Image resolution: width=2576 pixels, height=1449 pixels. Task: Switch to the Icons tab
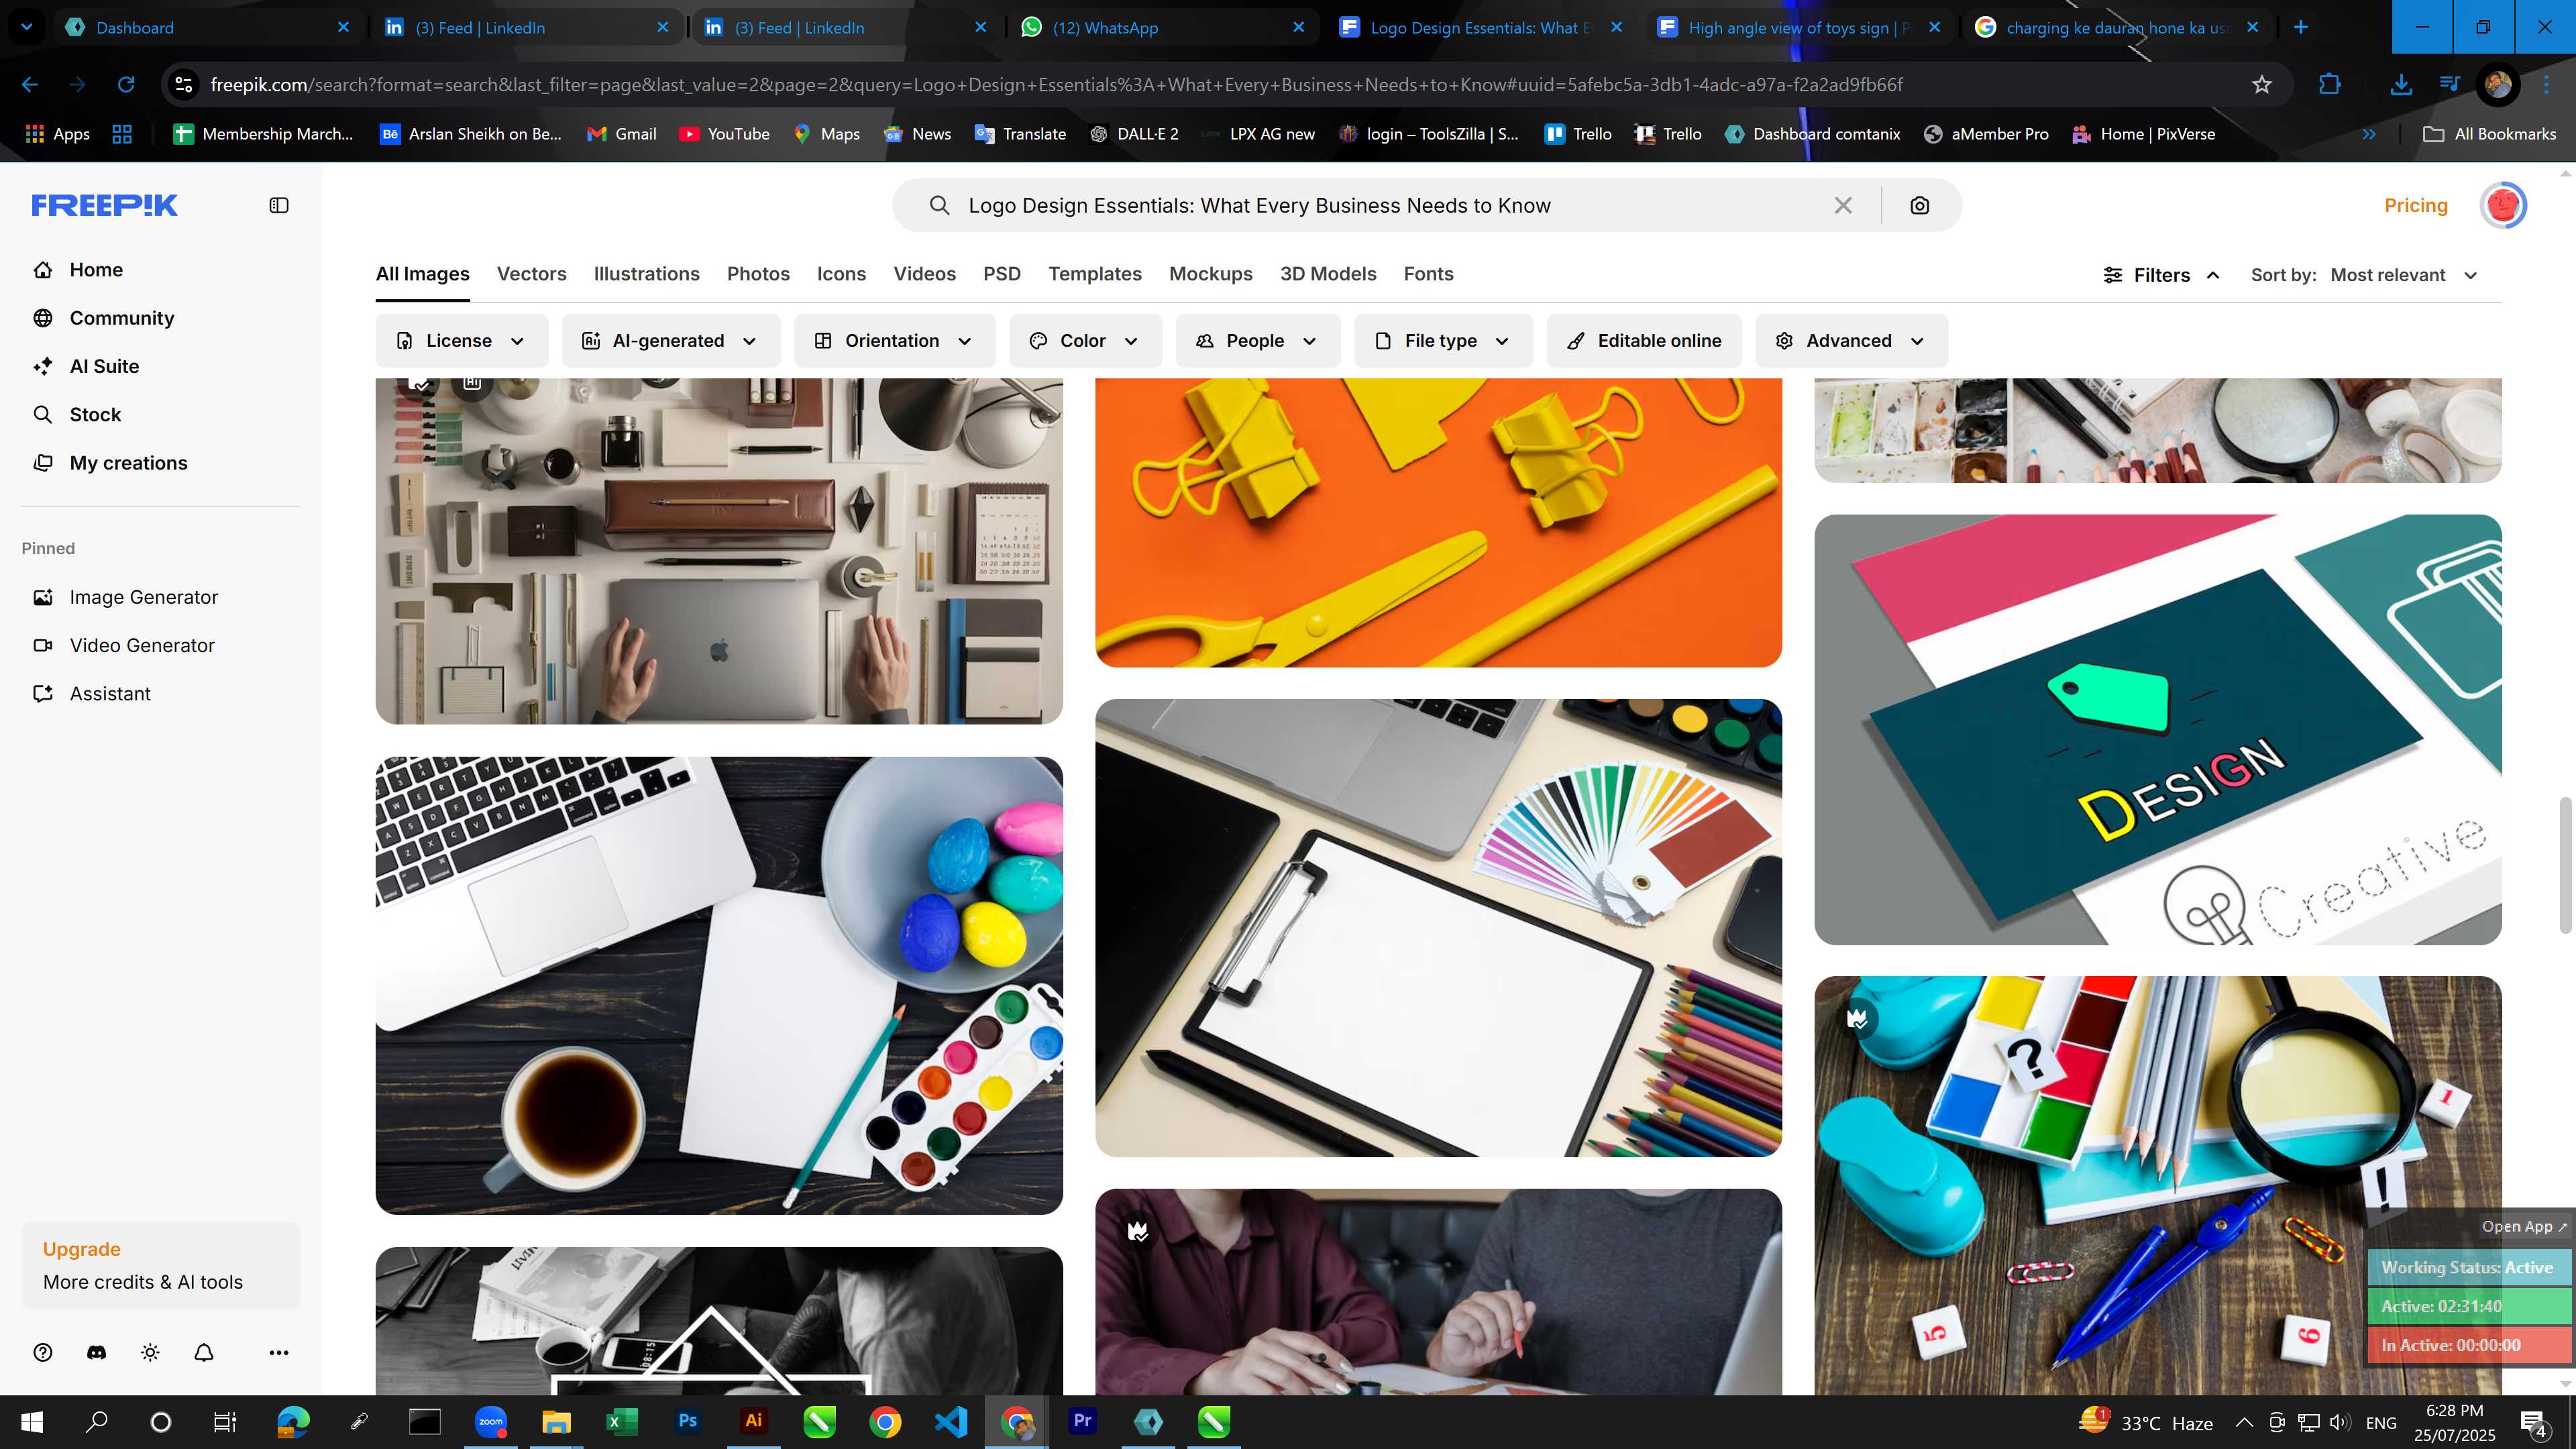click(841, 274)
